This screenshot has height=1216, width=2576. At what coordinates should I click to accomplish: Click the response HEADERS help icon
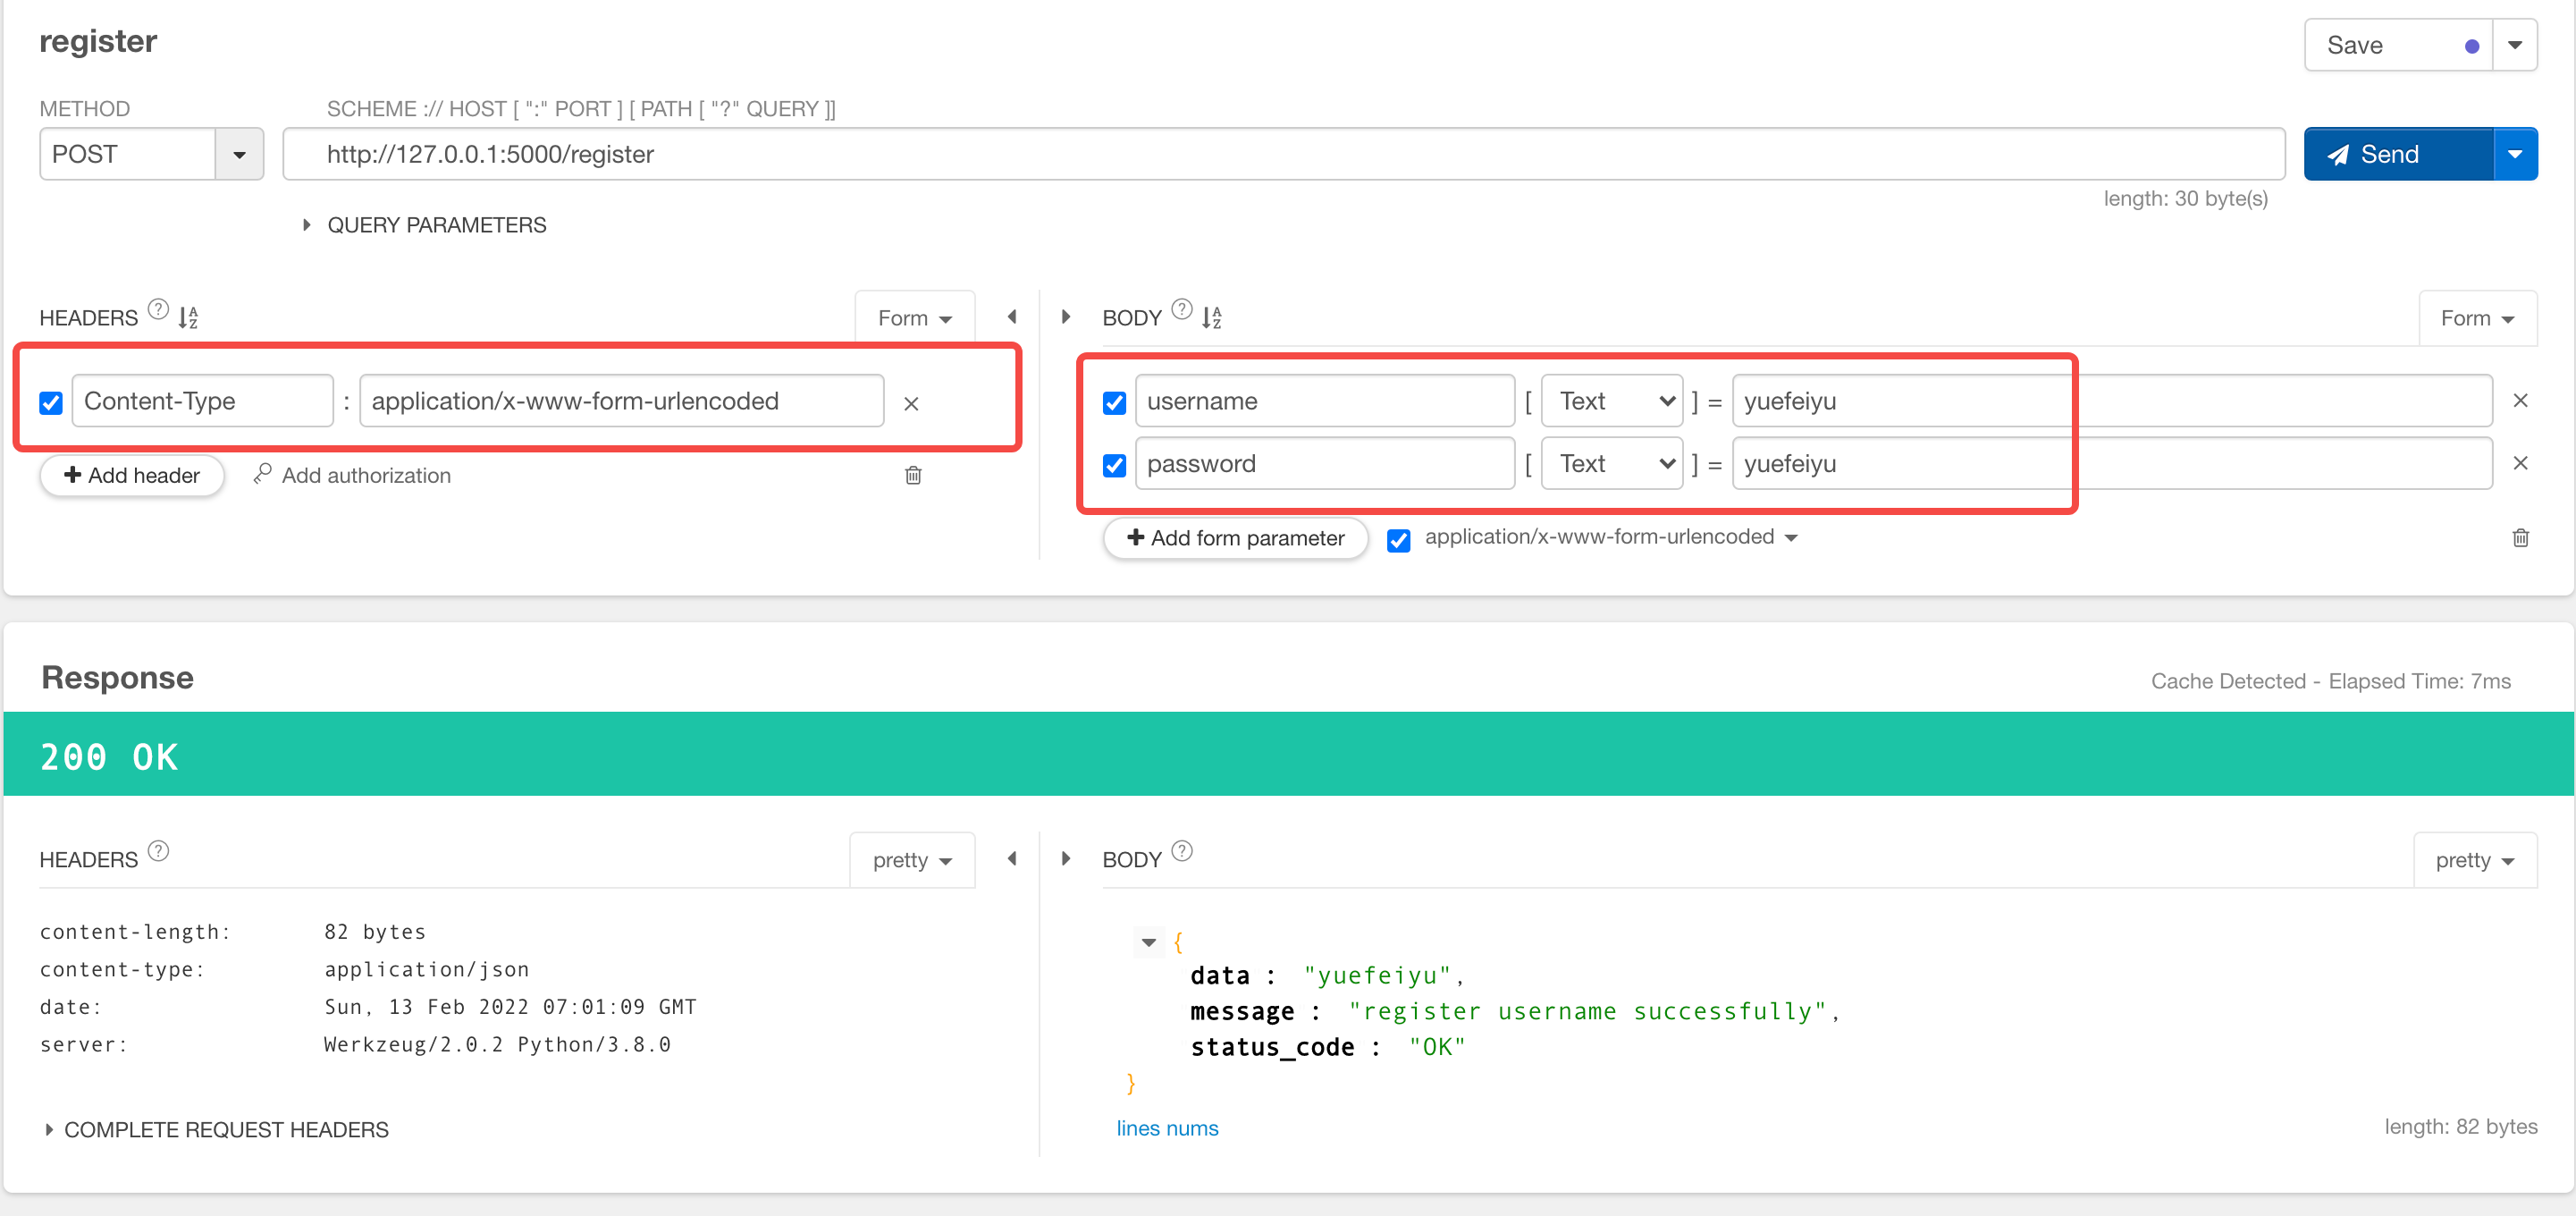tap(158, 851)
